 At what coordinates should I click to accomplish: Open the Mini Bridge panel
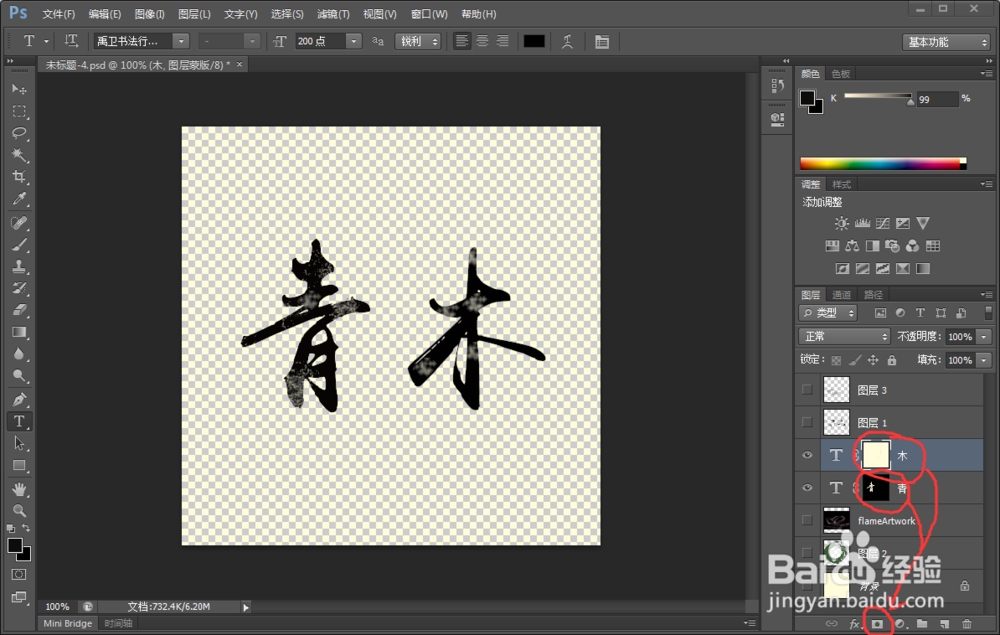[66, 623]
